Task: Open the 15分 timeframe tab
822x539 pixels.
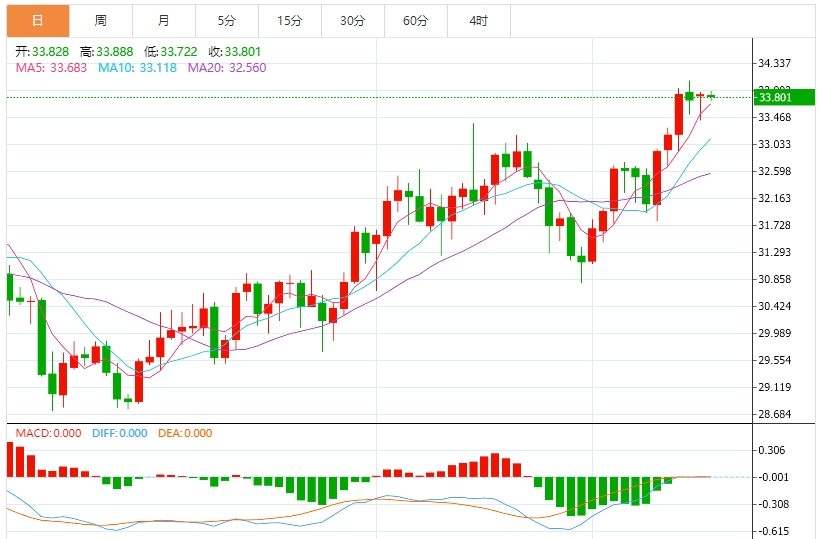Action: tap(289, 21)
